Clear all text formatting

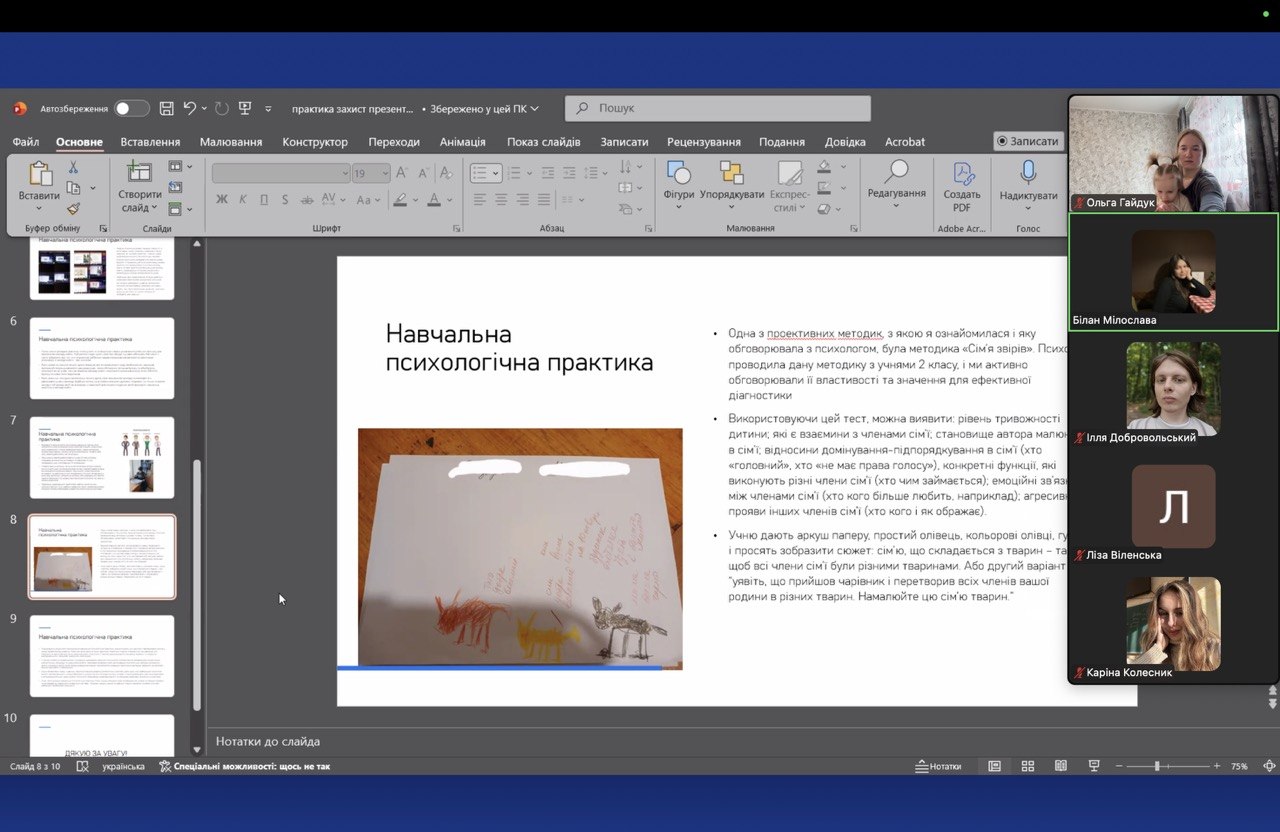446,173
